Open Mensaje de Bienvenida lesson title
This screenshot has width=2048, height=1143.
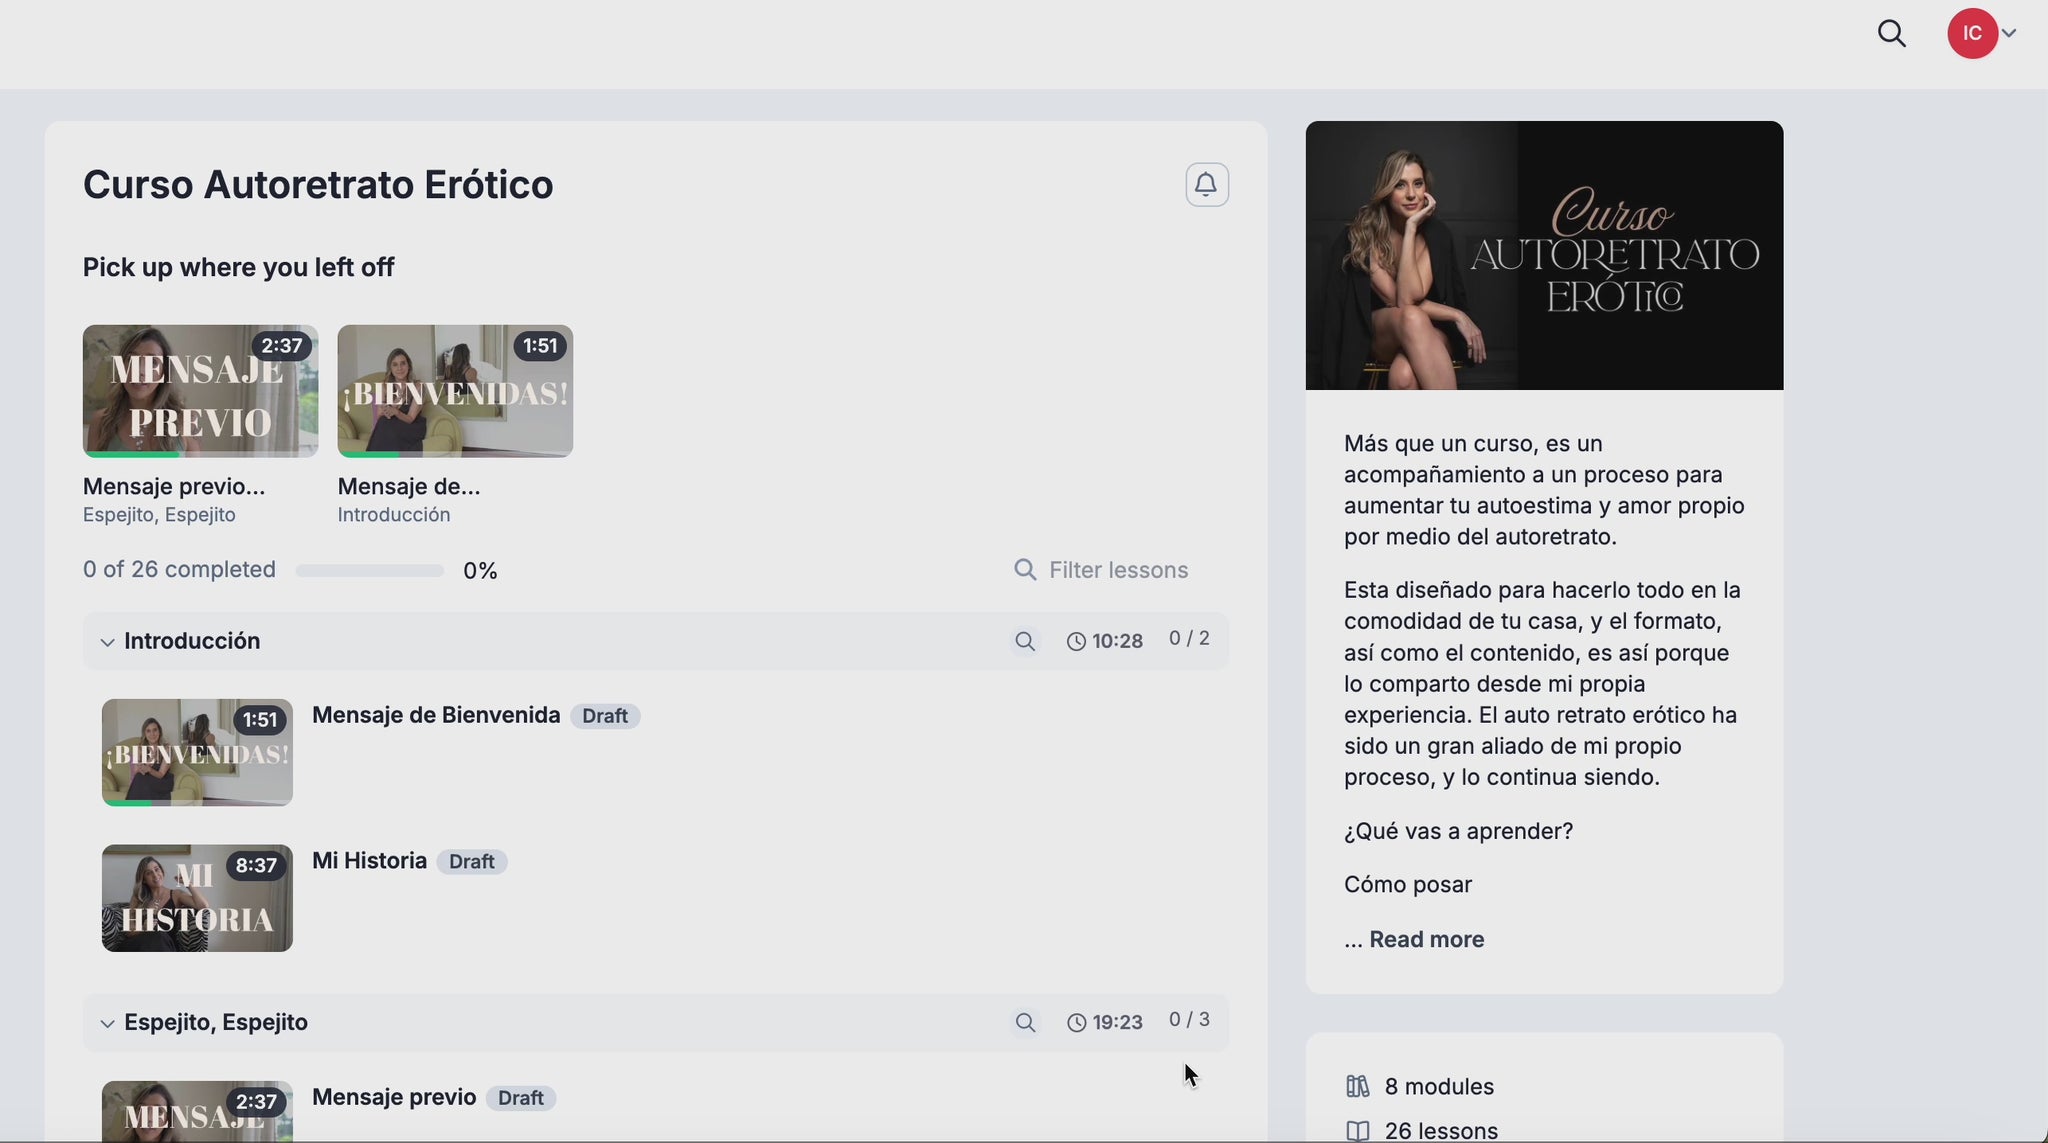(436, 715)
